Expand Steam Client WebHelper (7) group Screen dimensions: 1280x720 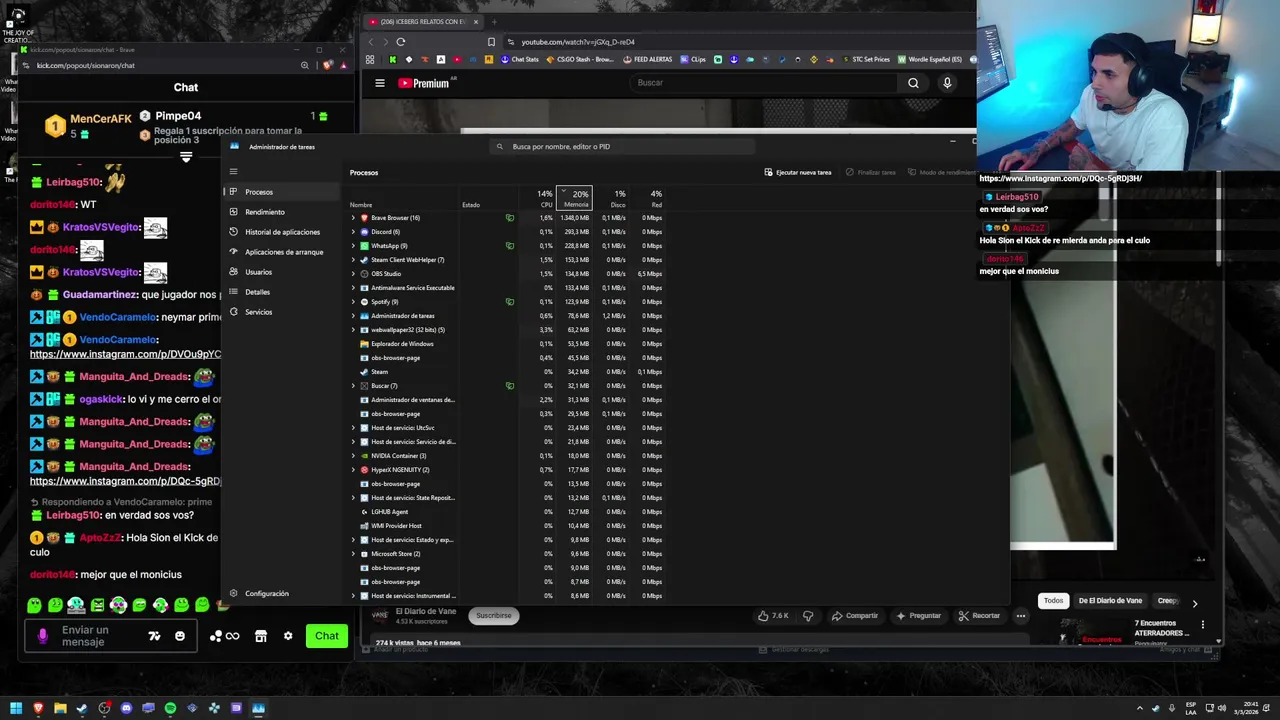pos(353,260)
